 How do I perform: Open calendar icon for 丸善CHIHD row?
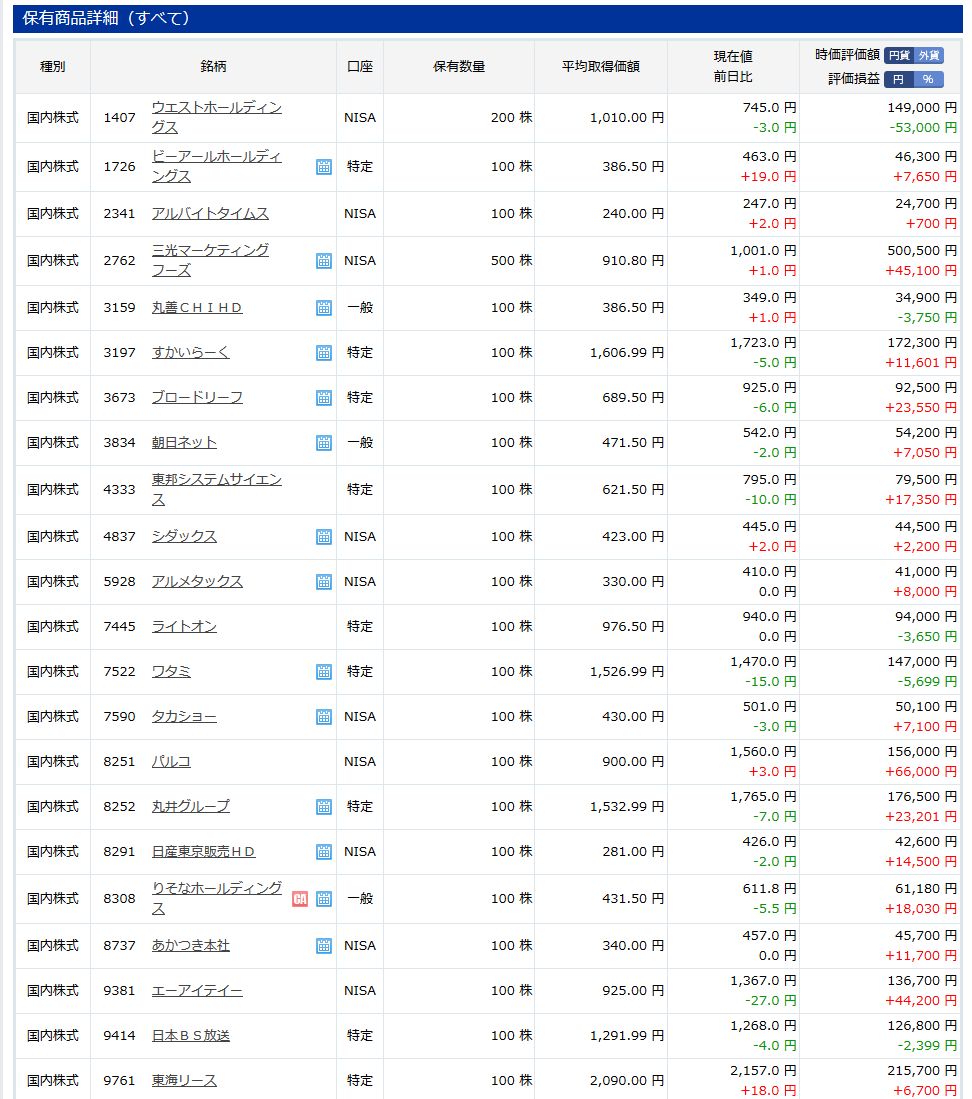click(x=324, y=308)
